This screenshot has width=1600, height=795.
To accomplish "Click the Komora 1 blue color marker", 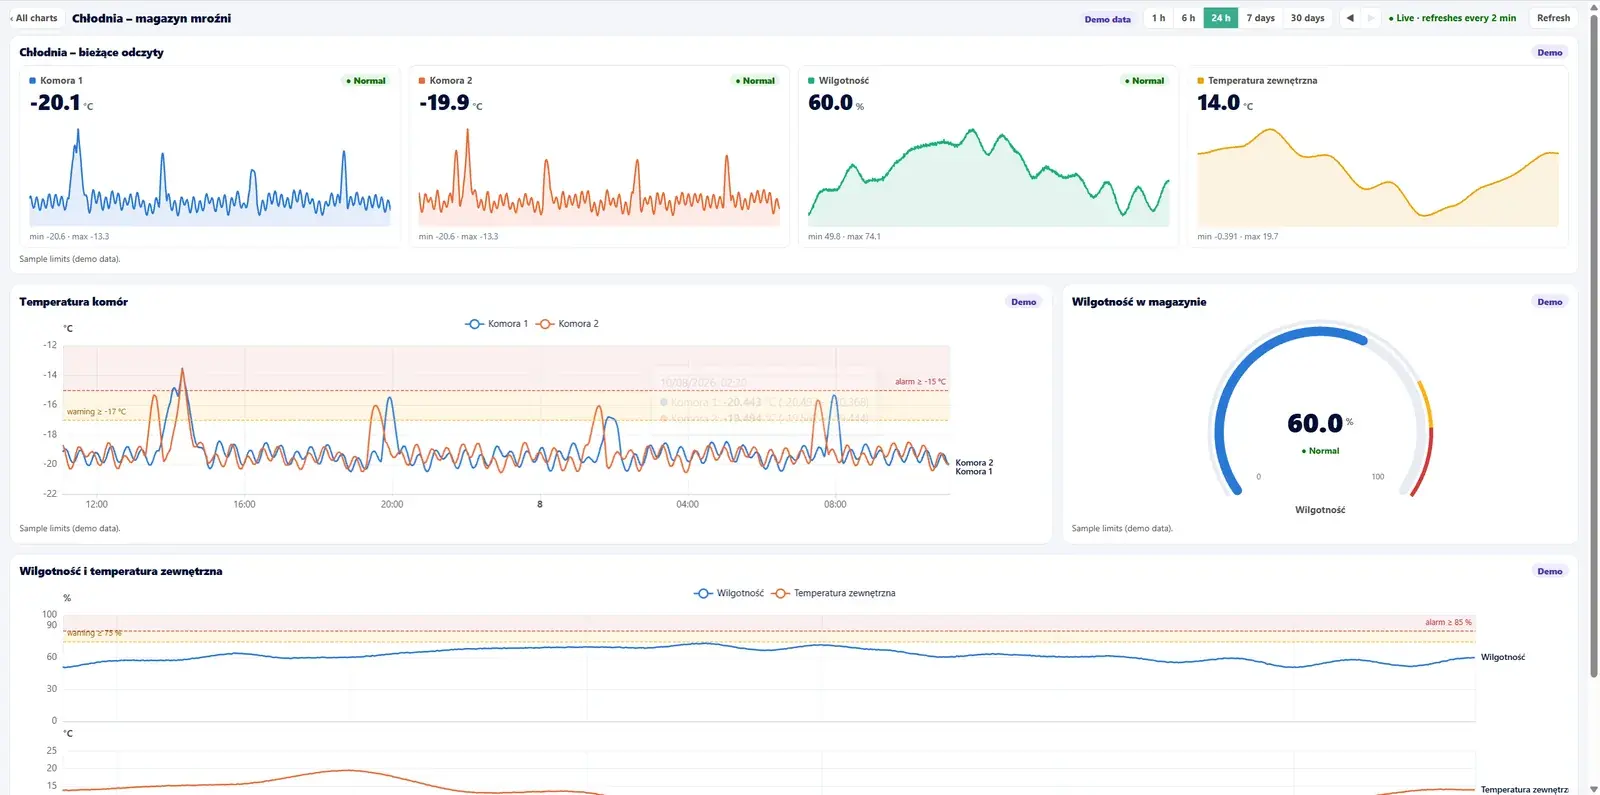I will [x=33, y=81].
